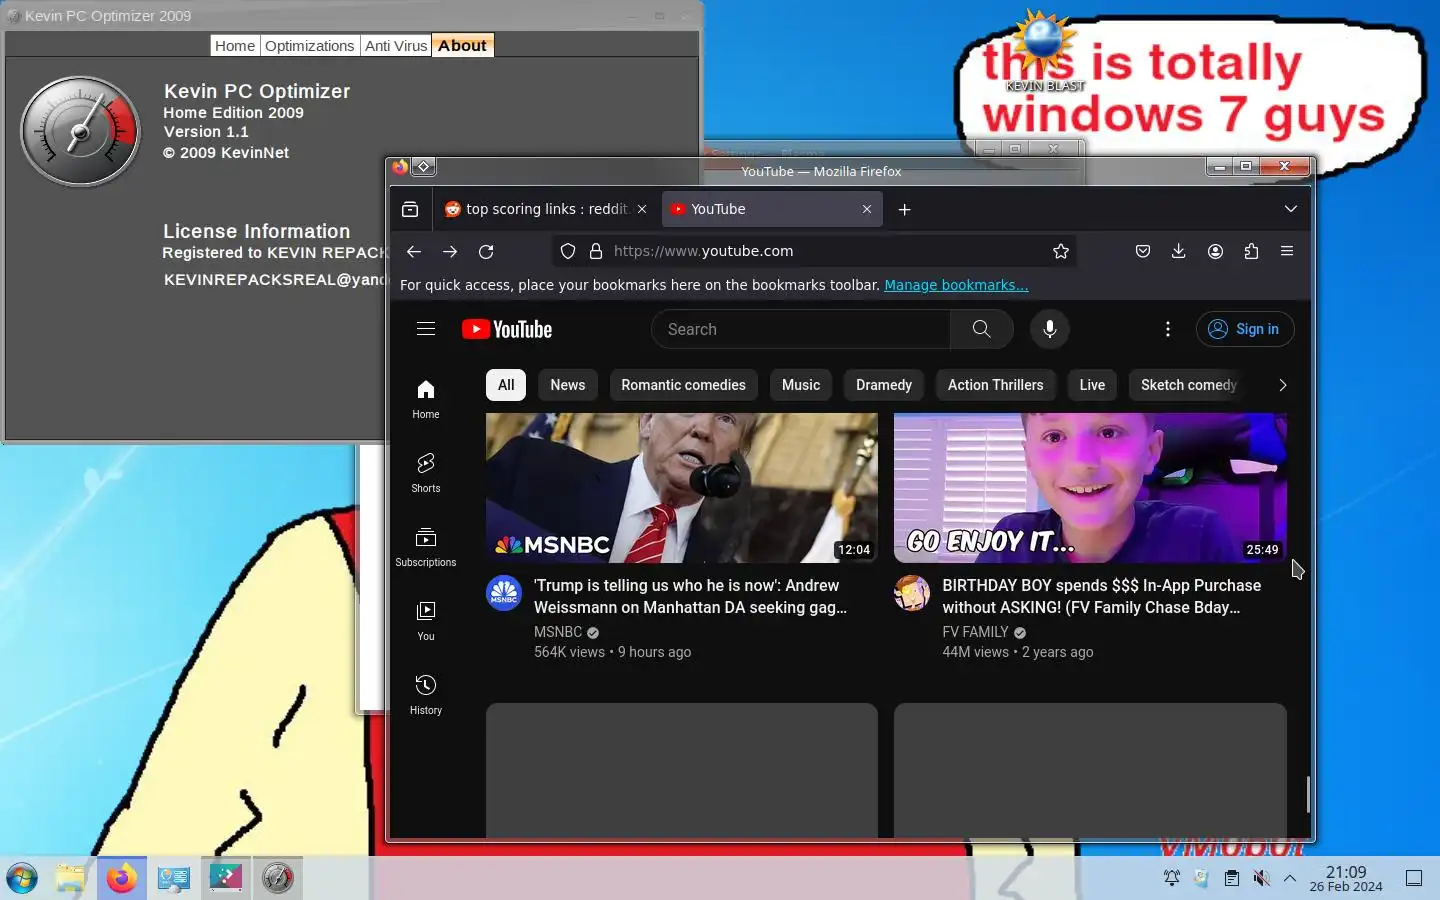
Task: Click the YouTube logo
Action: (507, 329)
